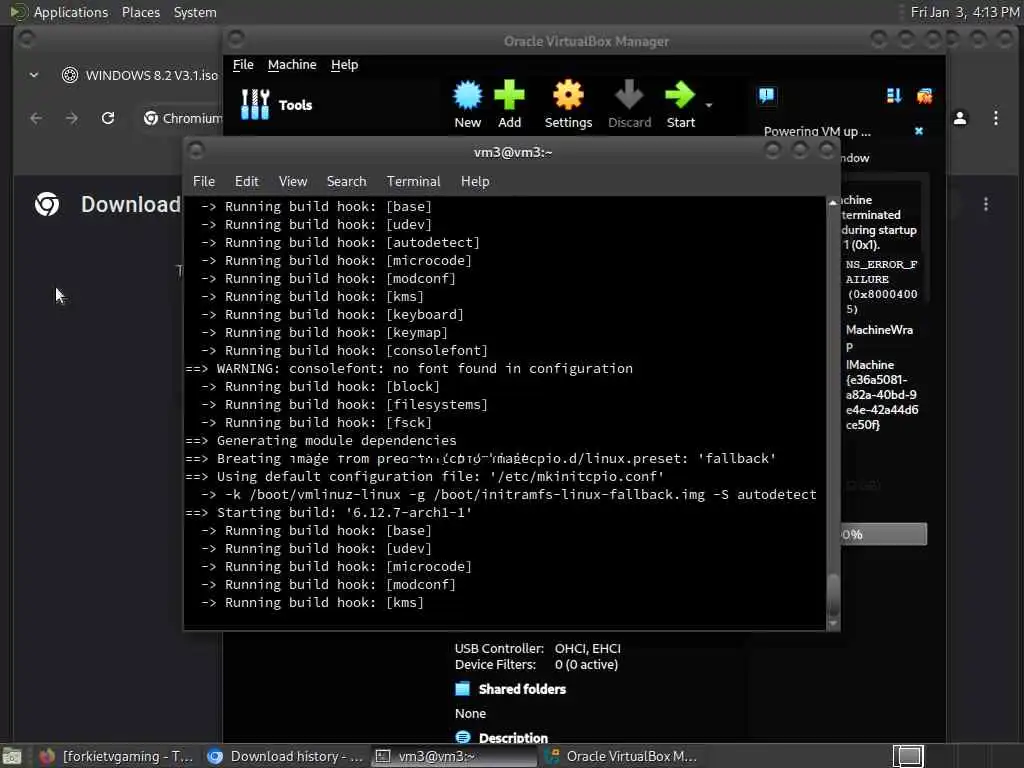Select the Tools item in VirtualBox
The width and height of the screenshot is (1024, 768).
[x=276, y=104]
